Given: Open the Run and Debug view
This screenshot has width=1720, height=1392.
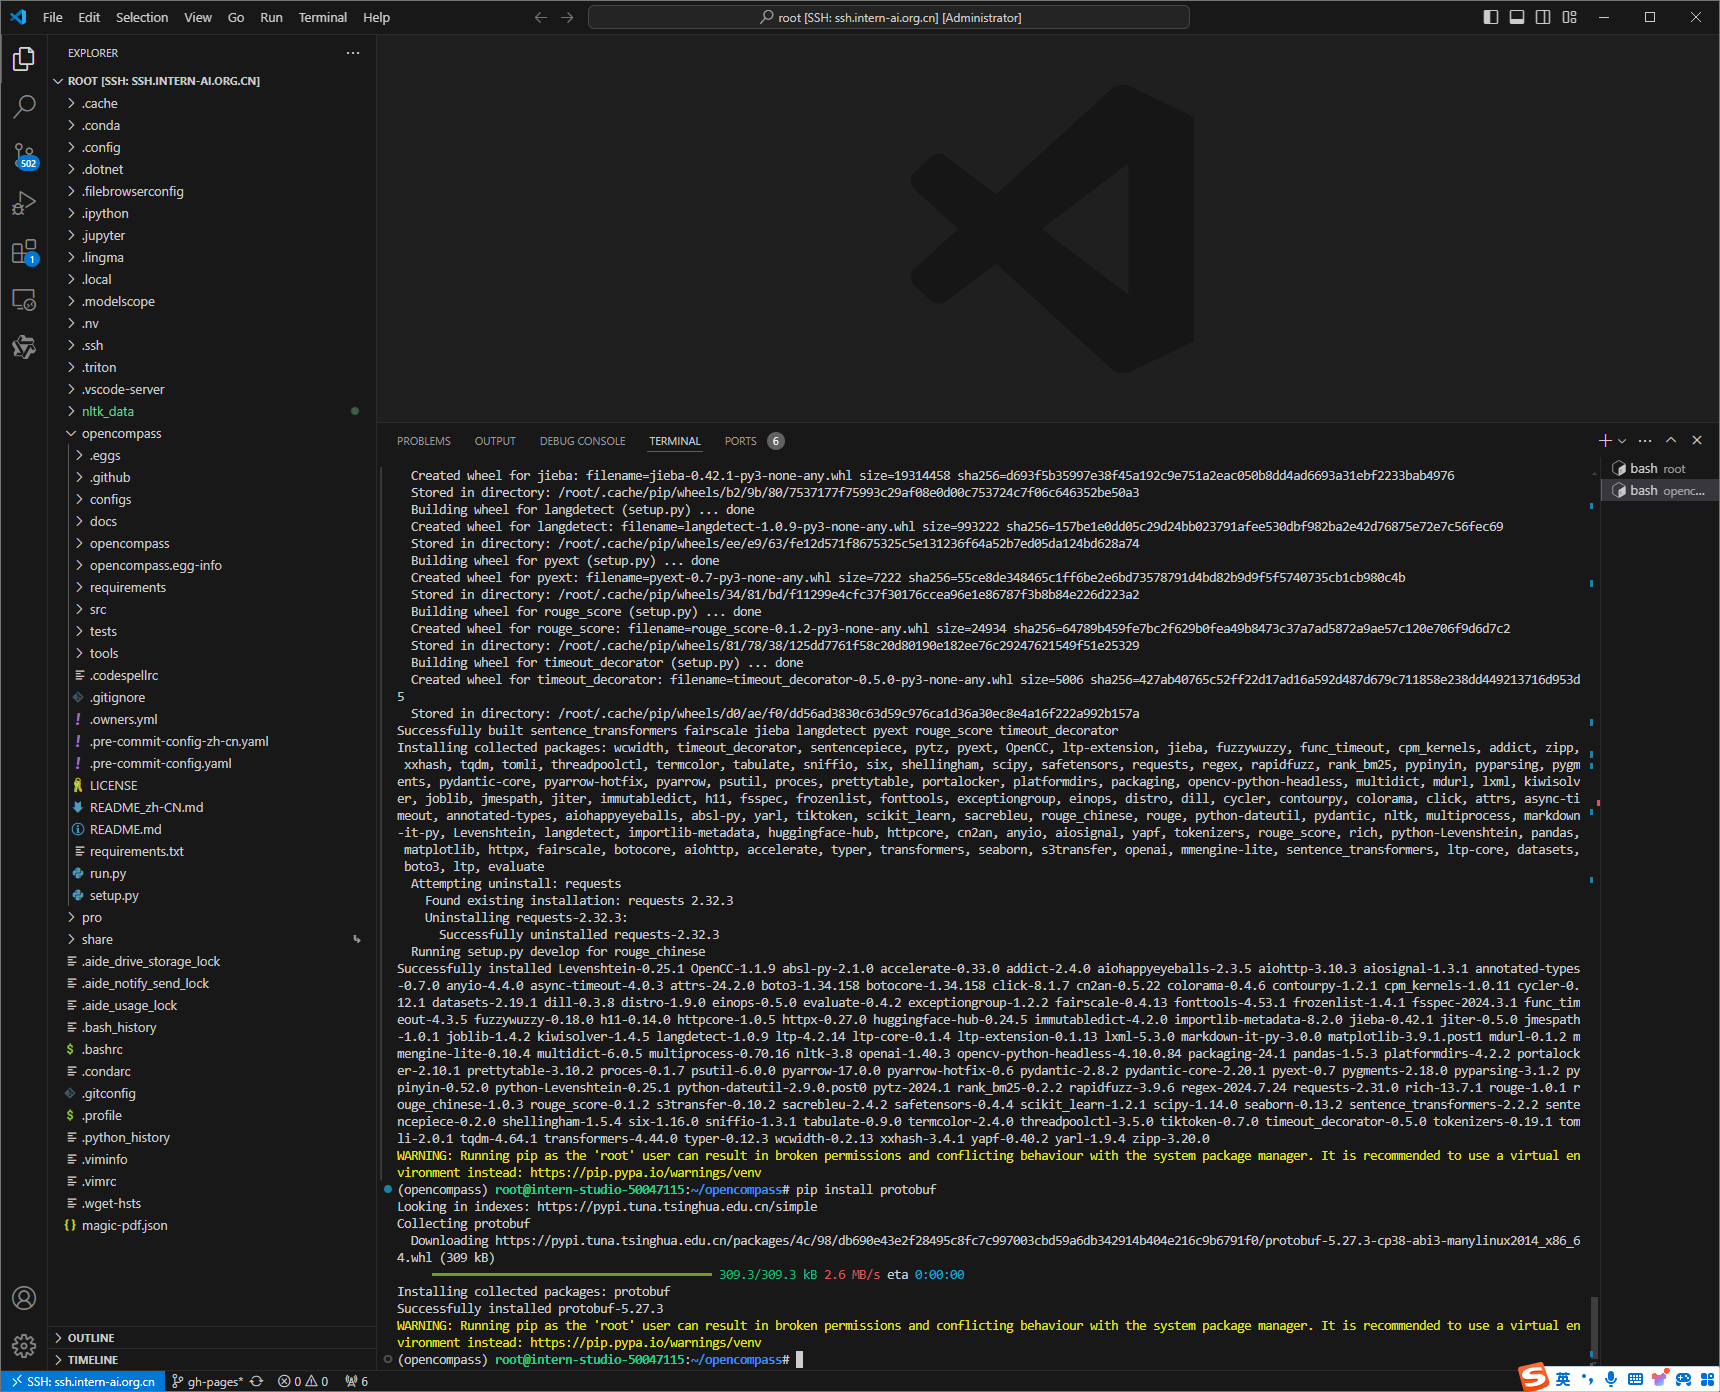Looking at the screenshot, I should pyautogui.click(x=24, y=203).
